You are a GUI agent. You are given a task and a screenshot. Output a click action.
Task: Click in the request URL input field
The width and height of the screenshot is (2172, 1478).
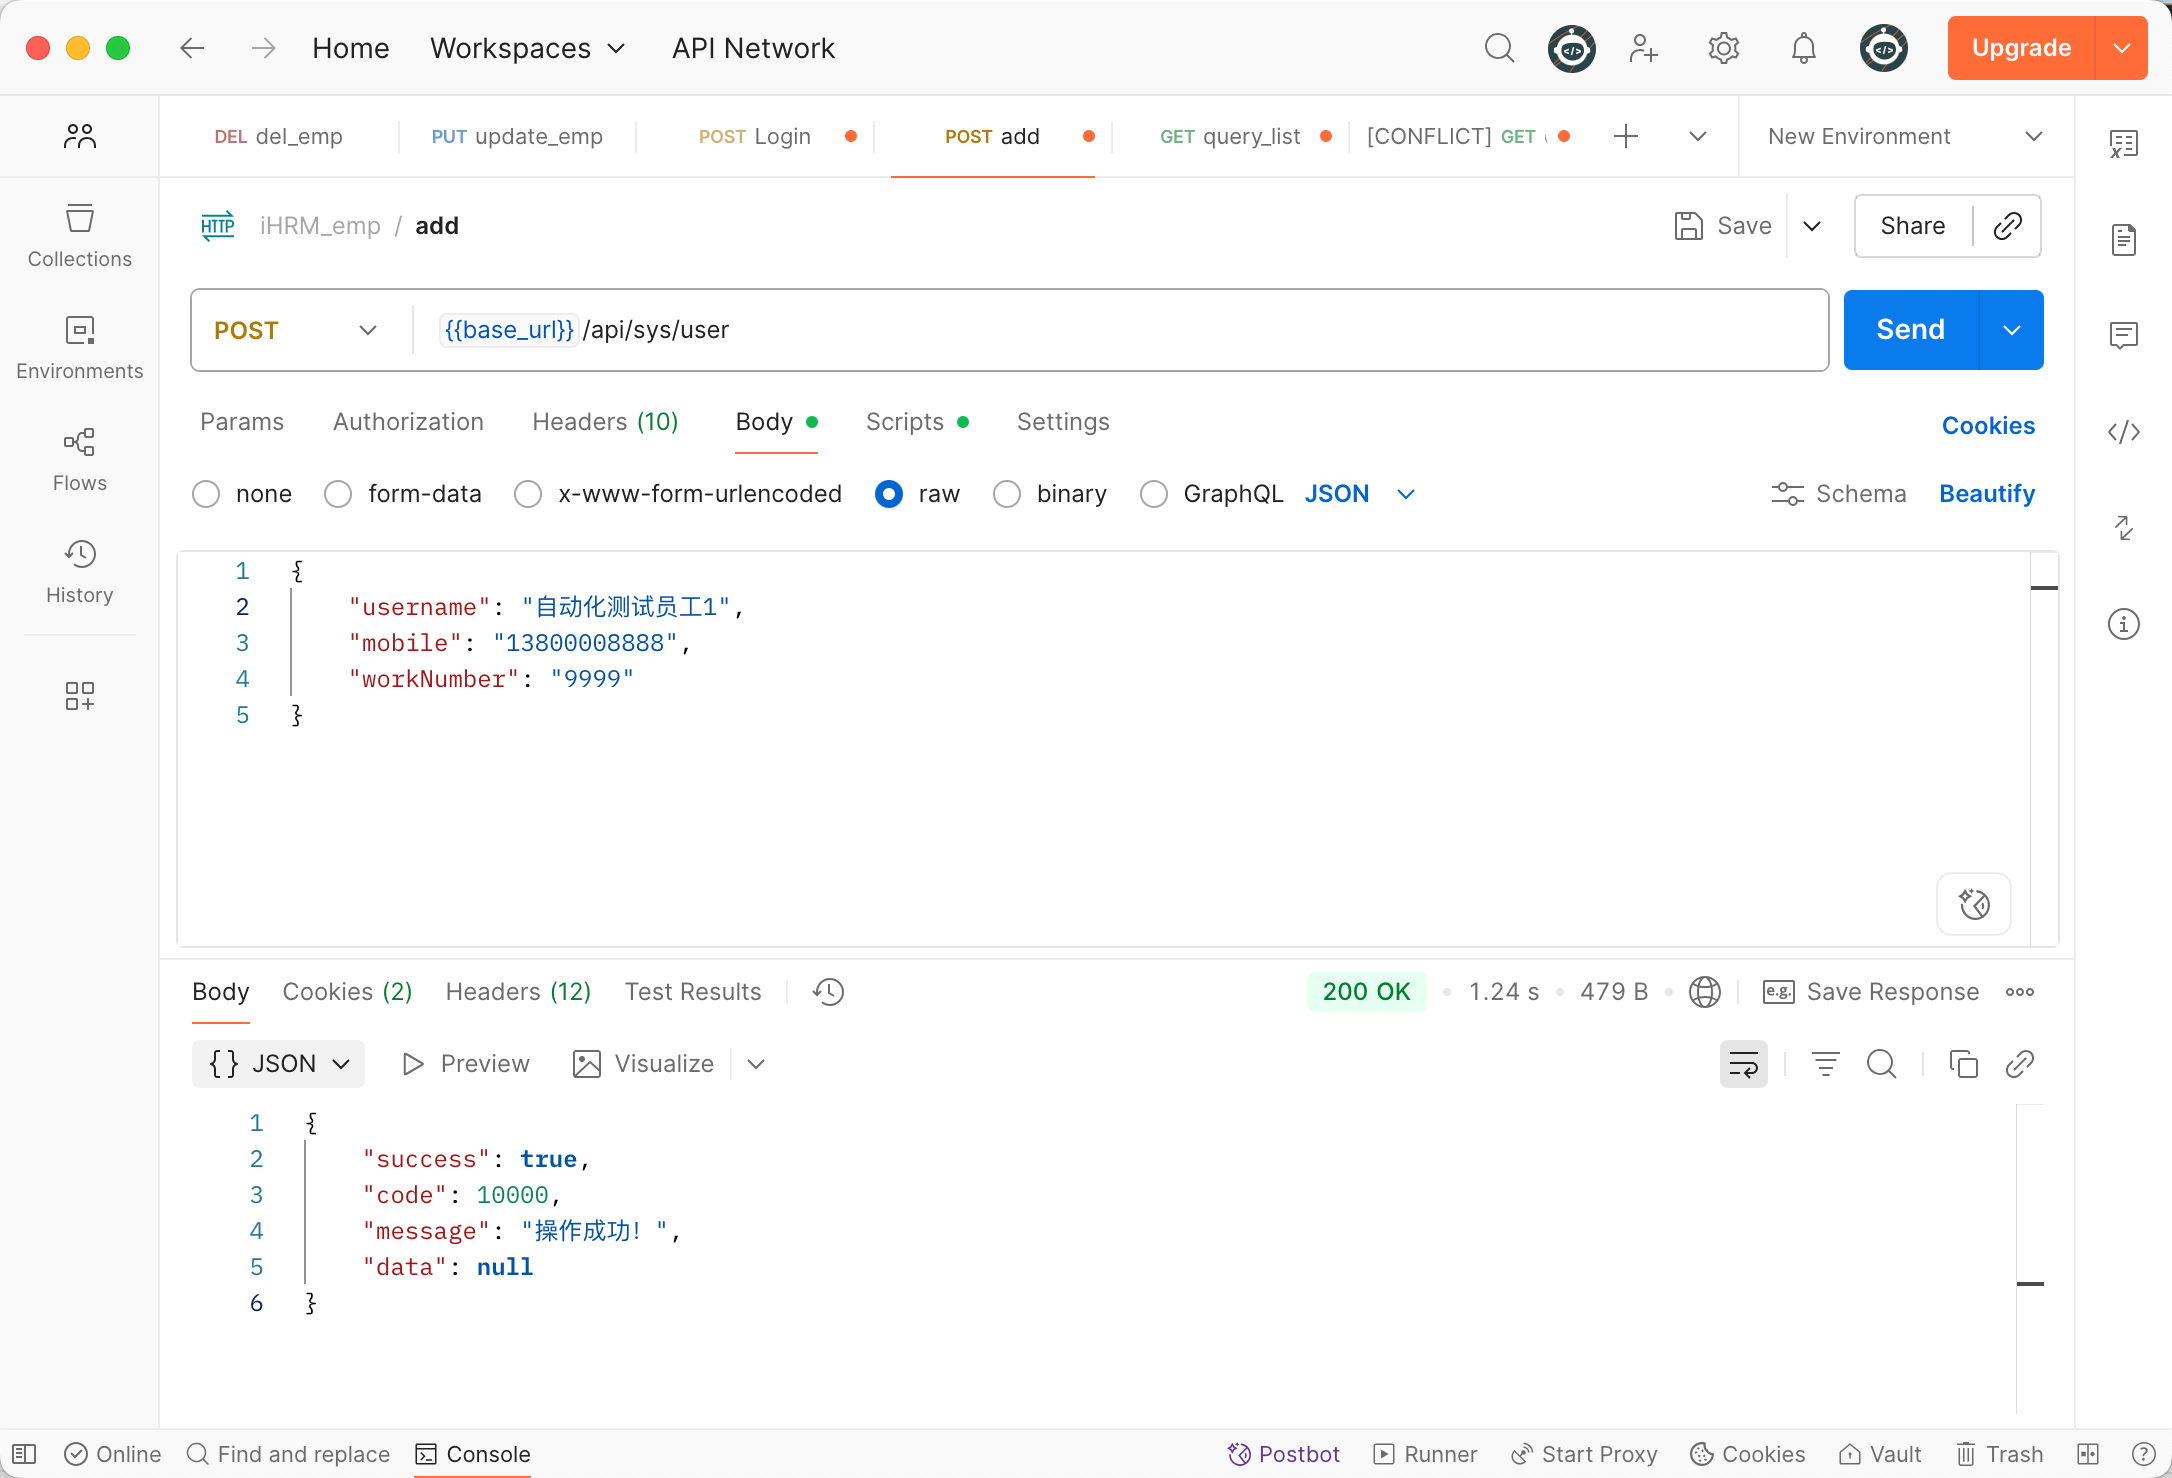coord(1200,330)
